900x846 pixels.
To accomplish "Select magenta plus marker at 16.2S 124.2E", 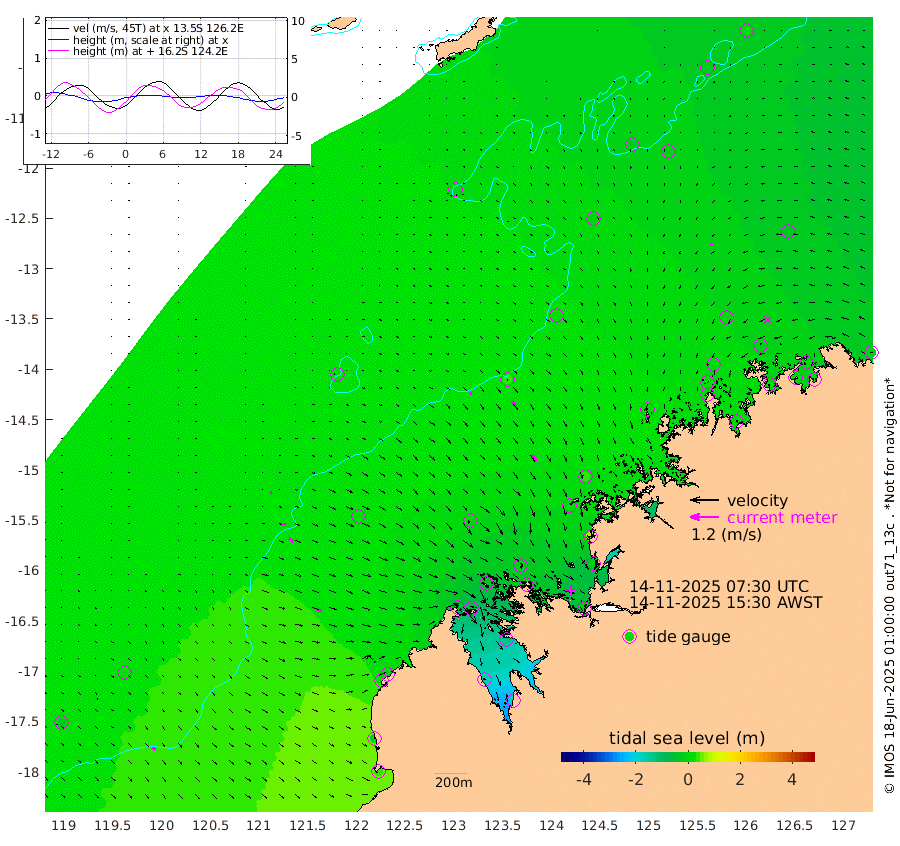I will pyautogui.click(x=570, y=590).
